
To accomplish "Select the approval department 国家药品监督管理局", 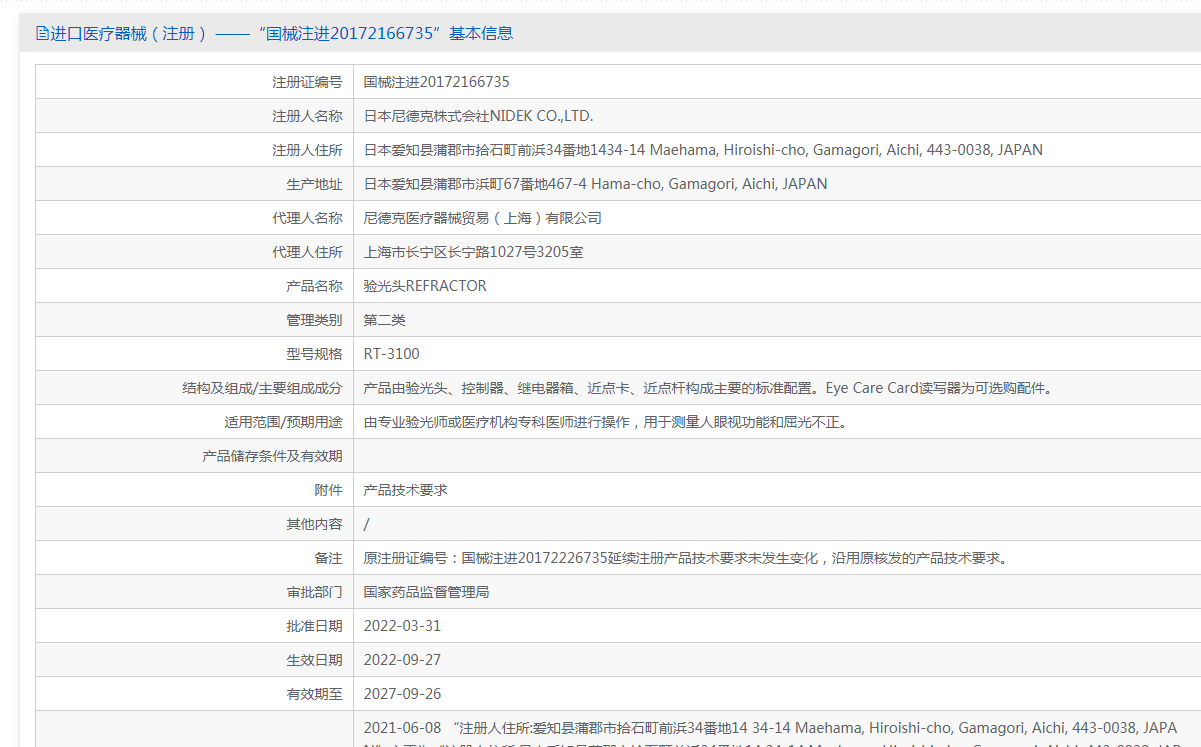I will click(426, 592).
